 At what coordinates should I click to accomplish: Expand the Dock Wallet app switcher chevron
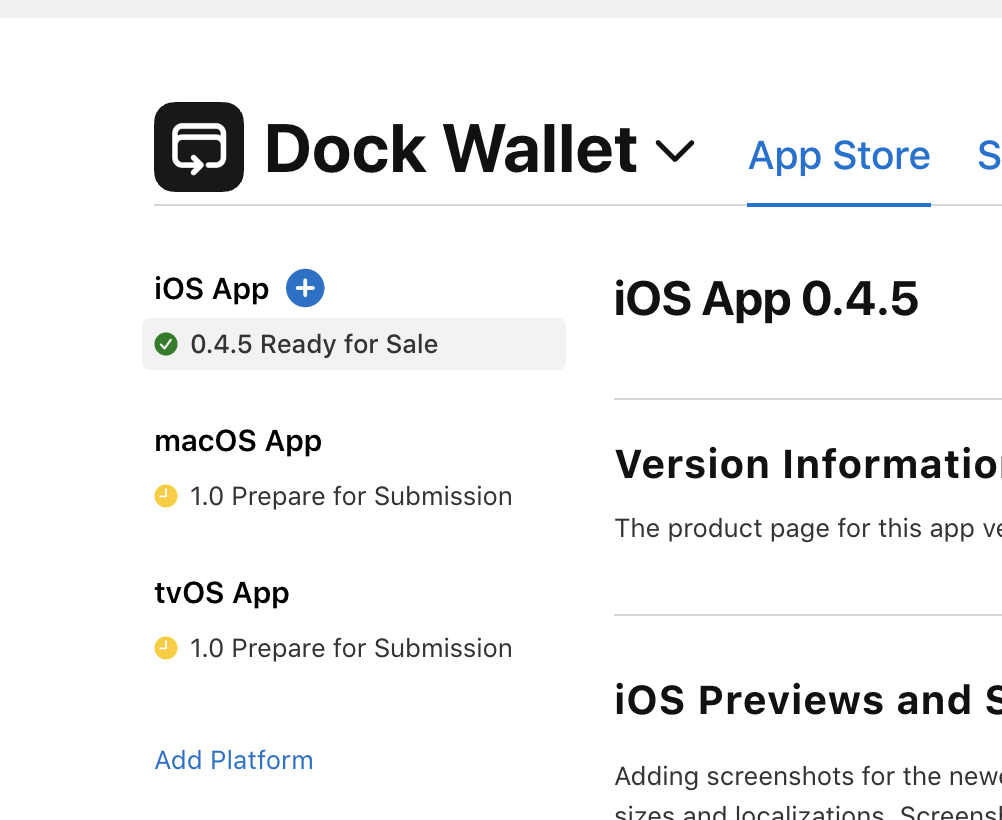pyautogui.click(x=675, y=151)
